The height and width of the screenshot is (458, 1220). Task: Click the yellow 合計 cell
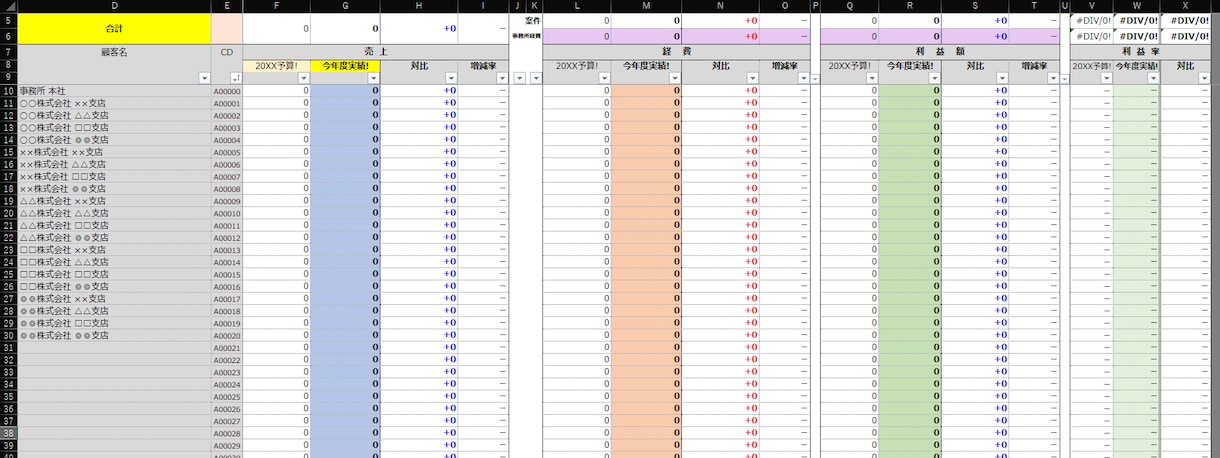[115, 29]
